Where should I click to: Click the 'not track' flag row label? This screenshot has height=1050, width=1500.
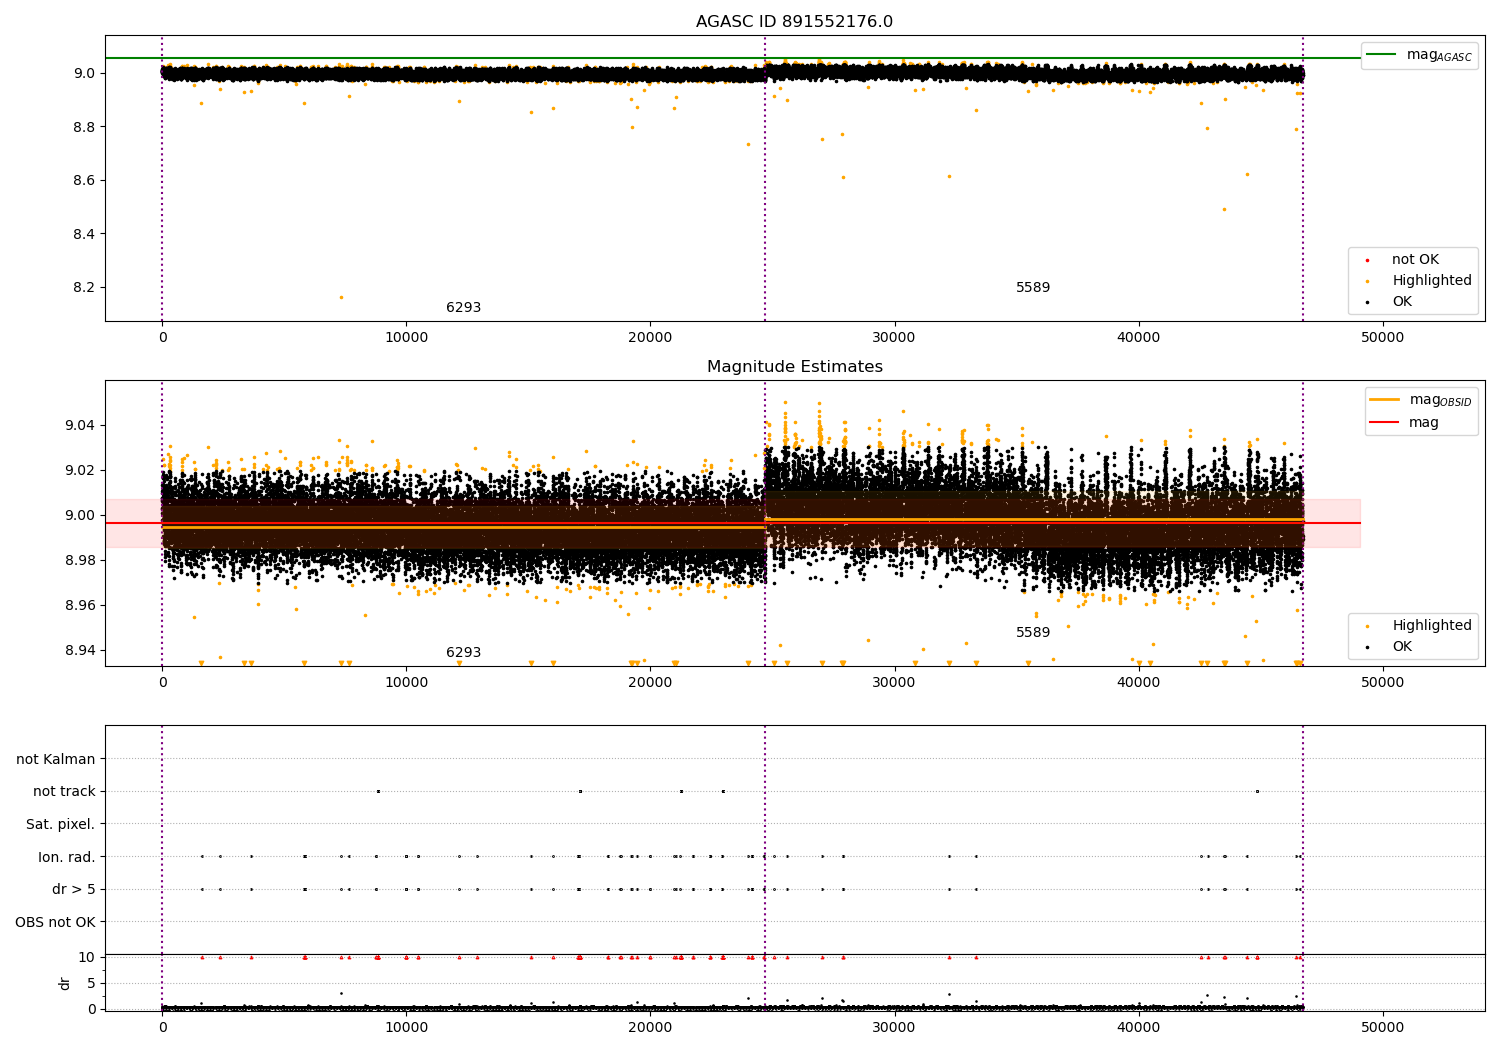pos(64,791)
